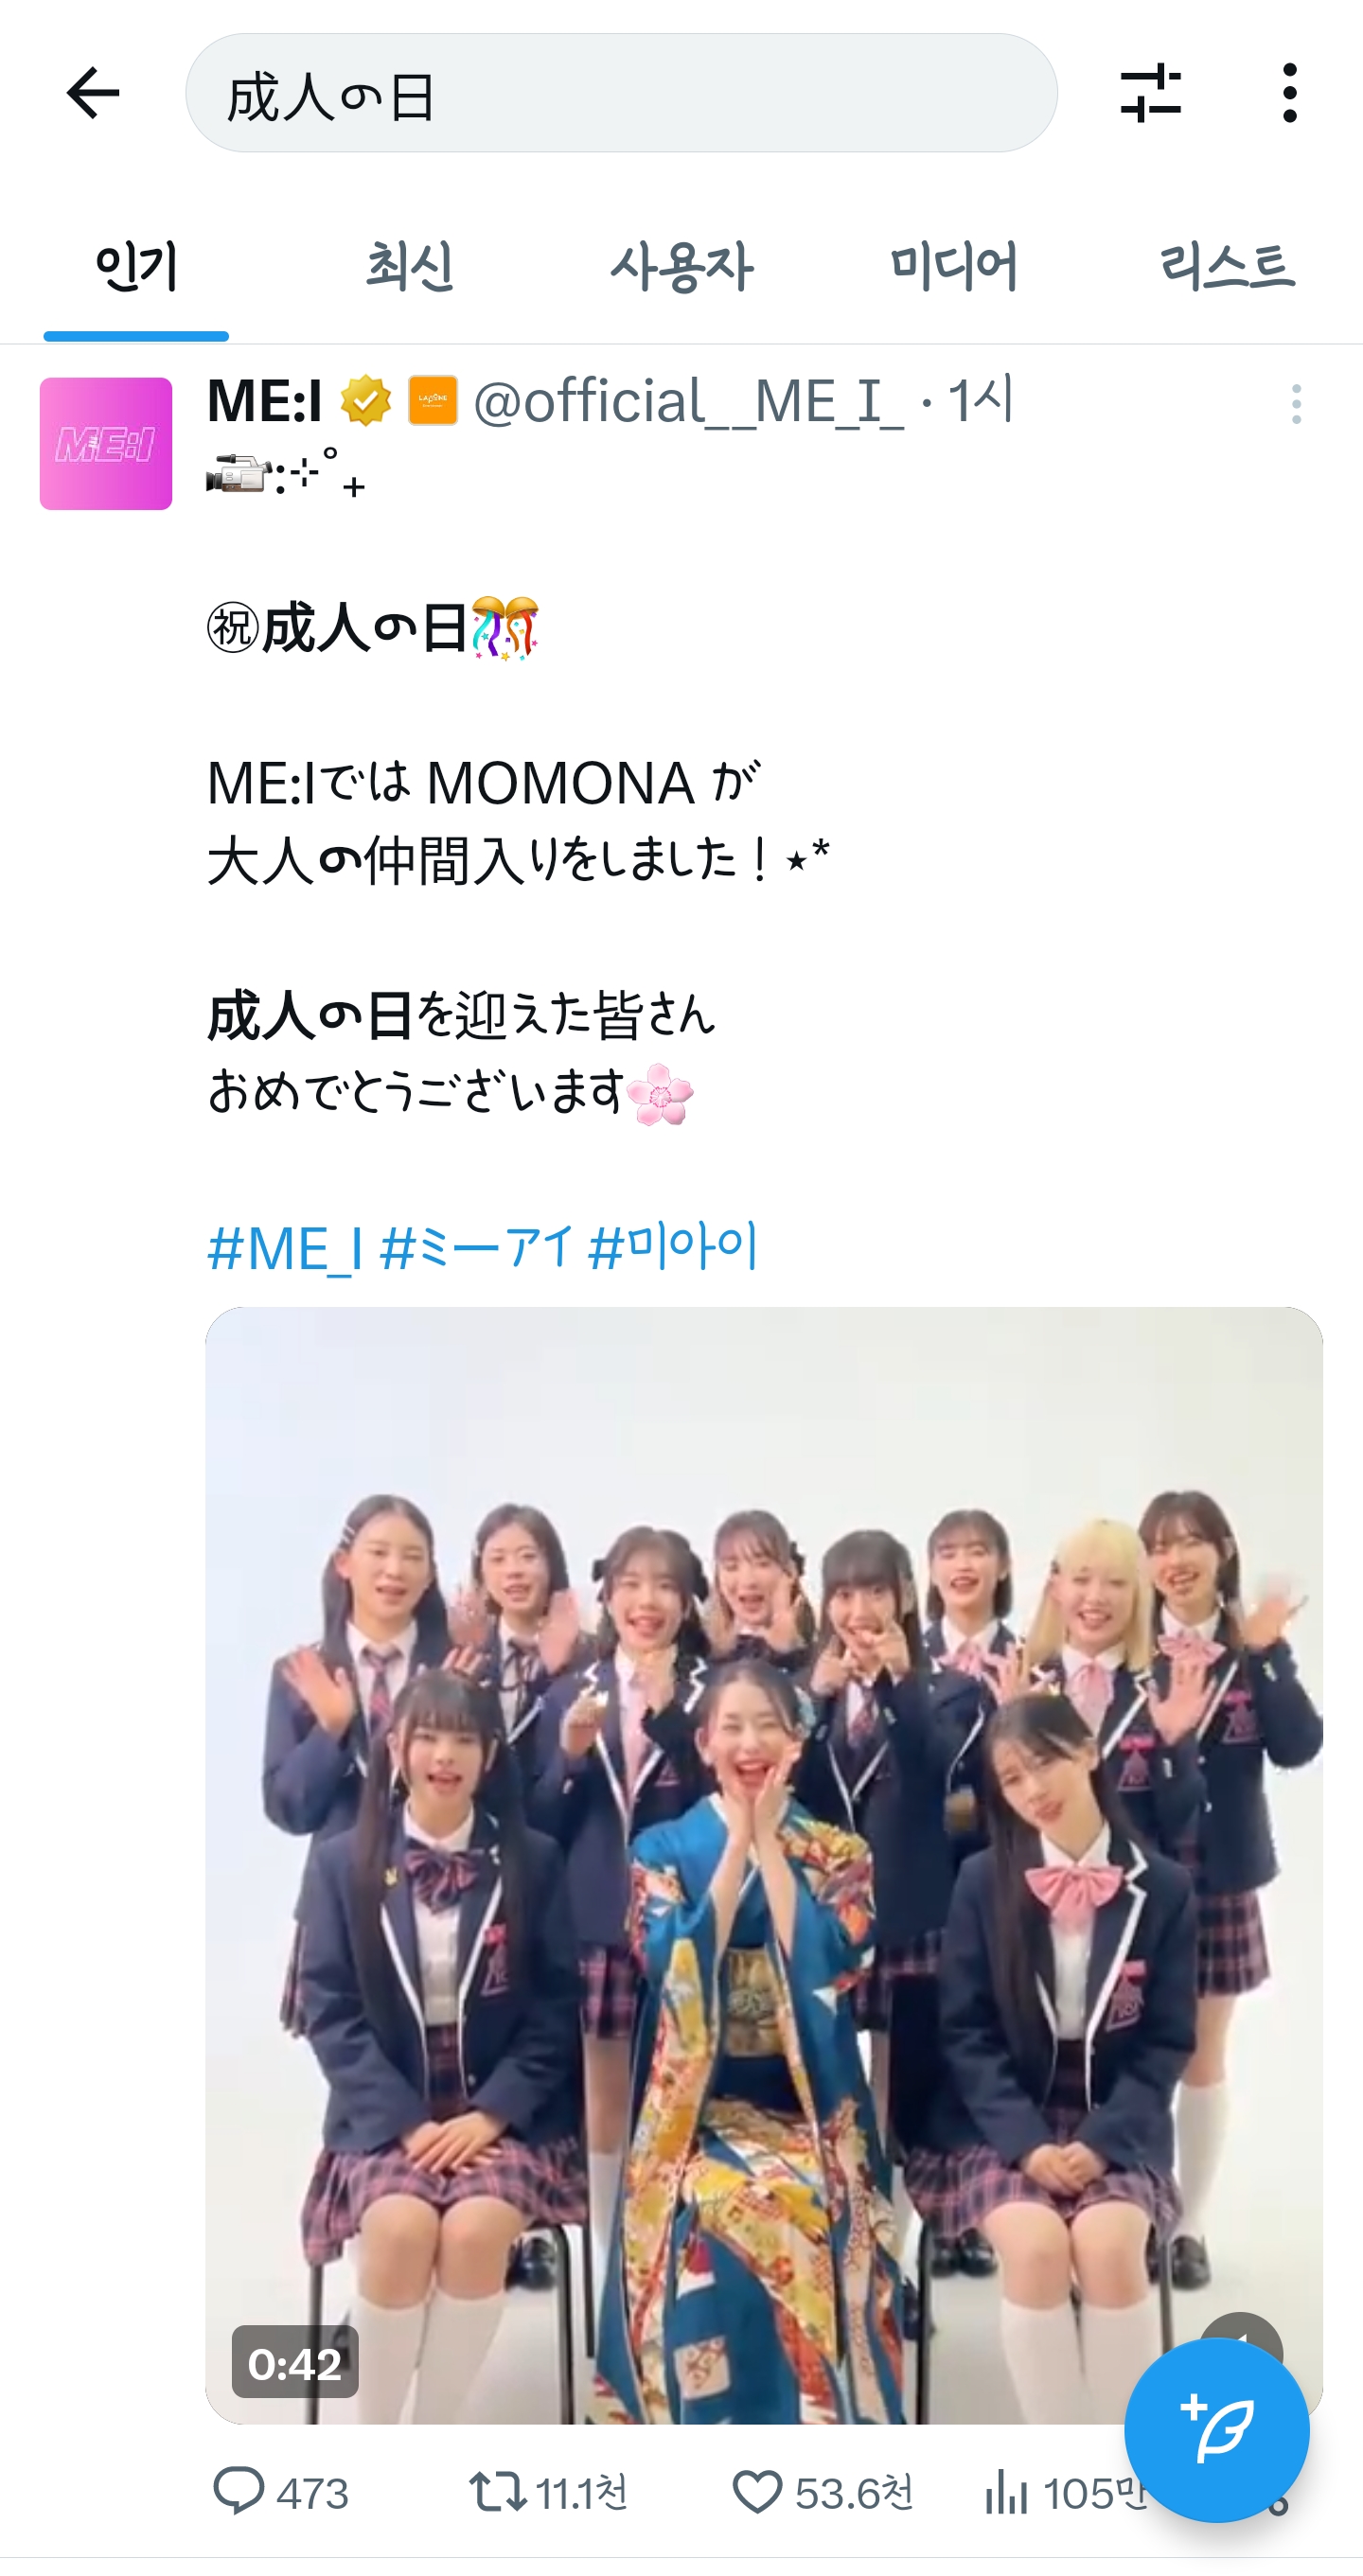The width and height of the screenshot is (1363, 2576).
Task: Open the 리스트 tab
Action: tap(1227, 266)
